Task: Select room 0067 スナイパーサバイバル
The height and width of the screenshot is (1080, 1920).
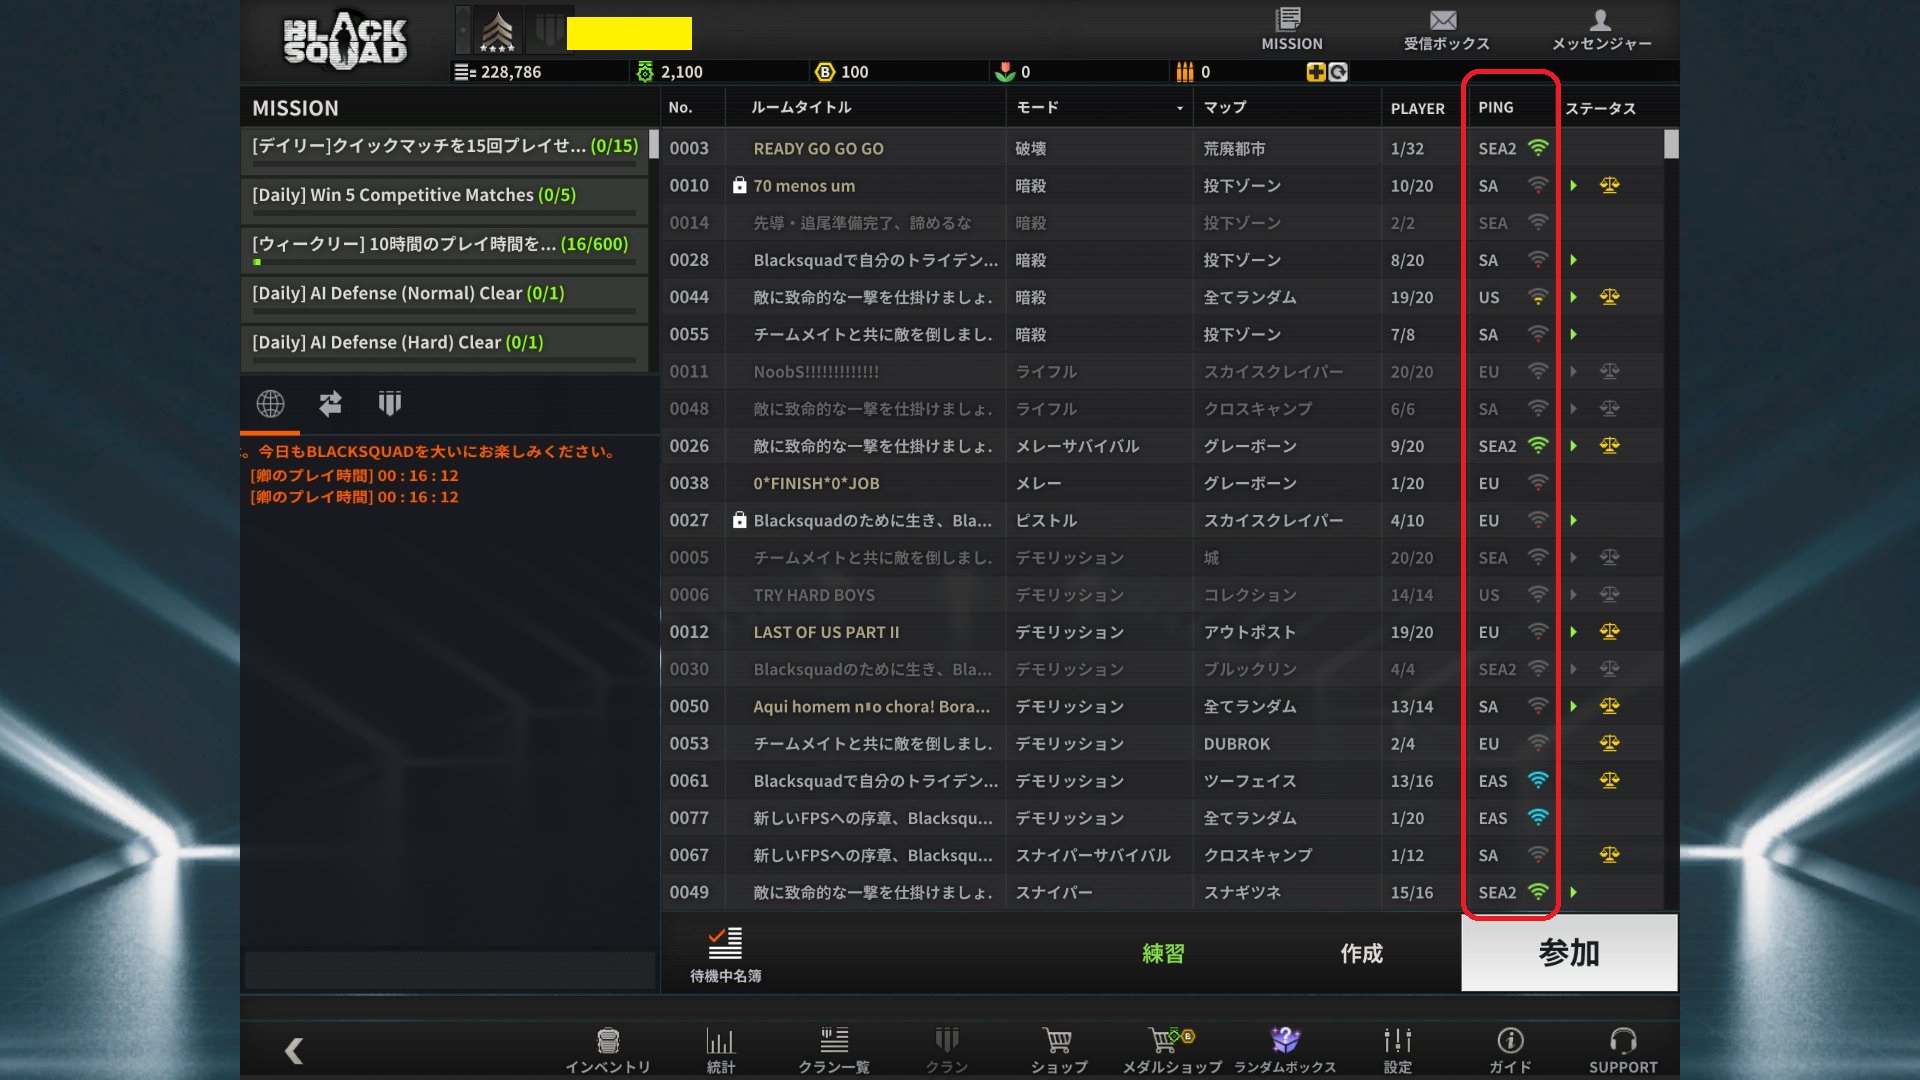Action: [x=1162, y=855]
